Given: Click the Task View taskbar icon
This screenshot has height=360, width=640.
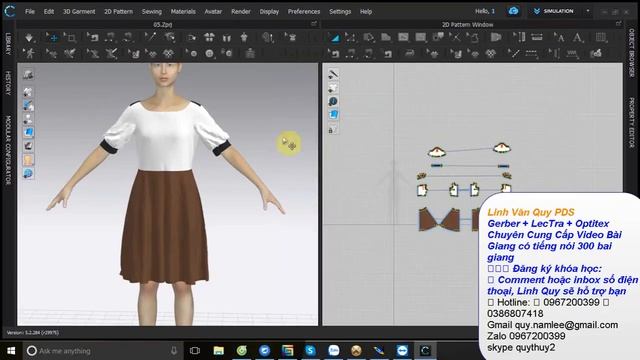Looking at the screenshot, I should tap(195, 351).
